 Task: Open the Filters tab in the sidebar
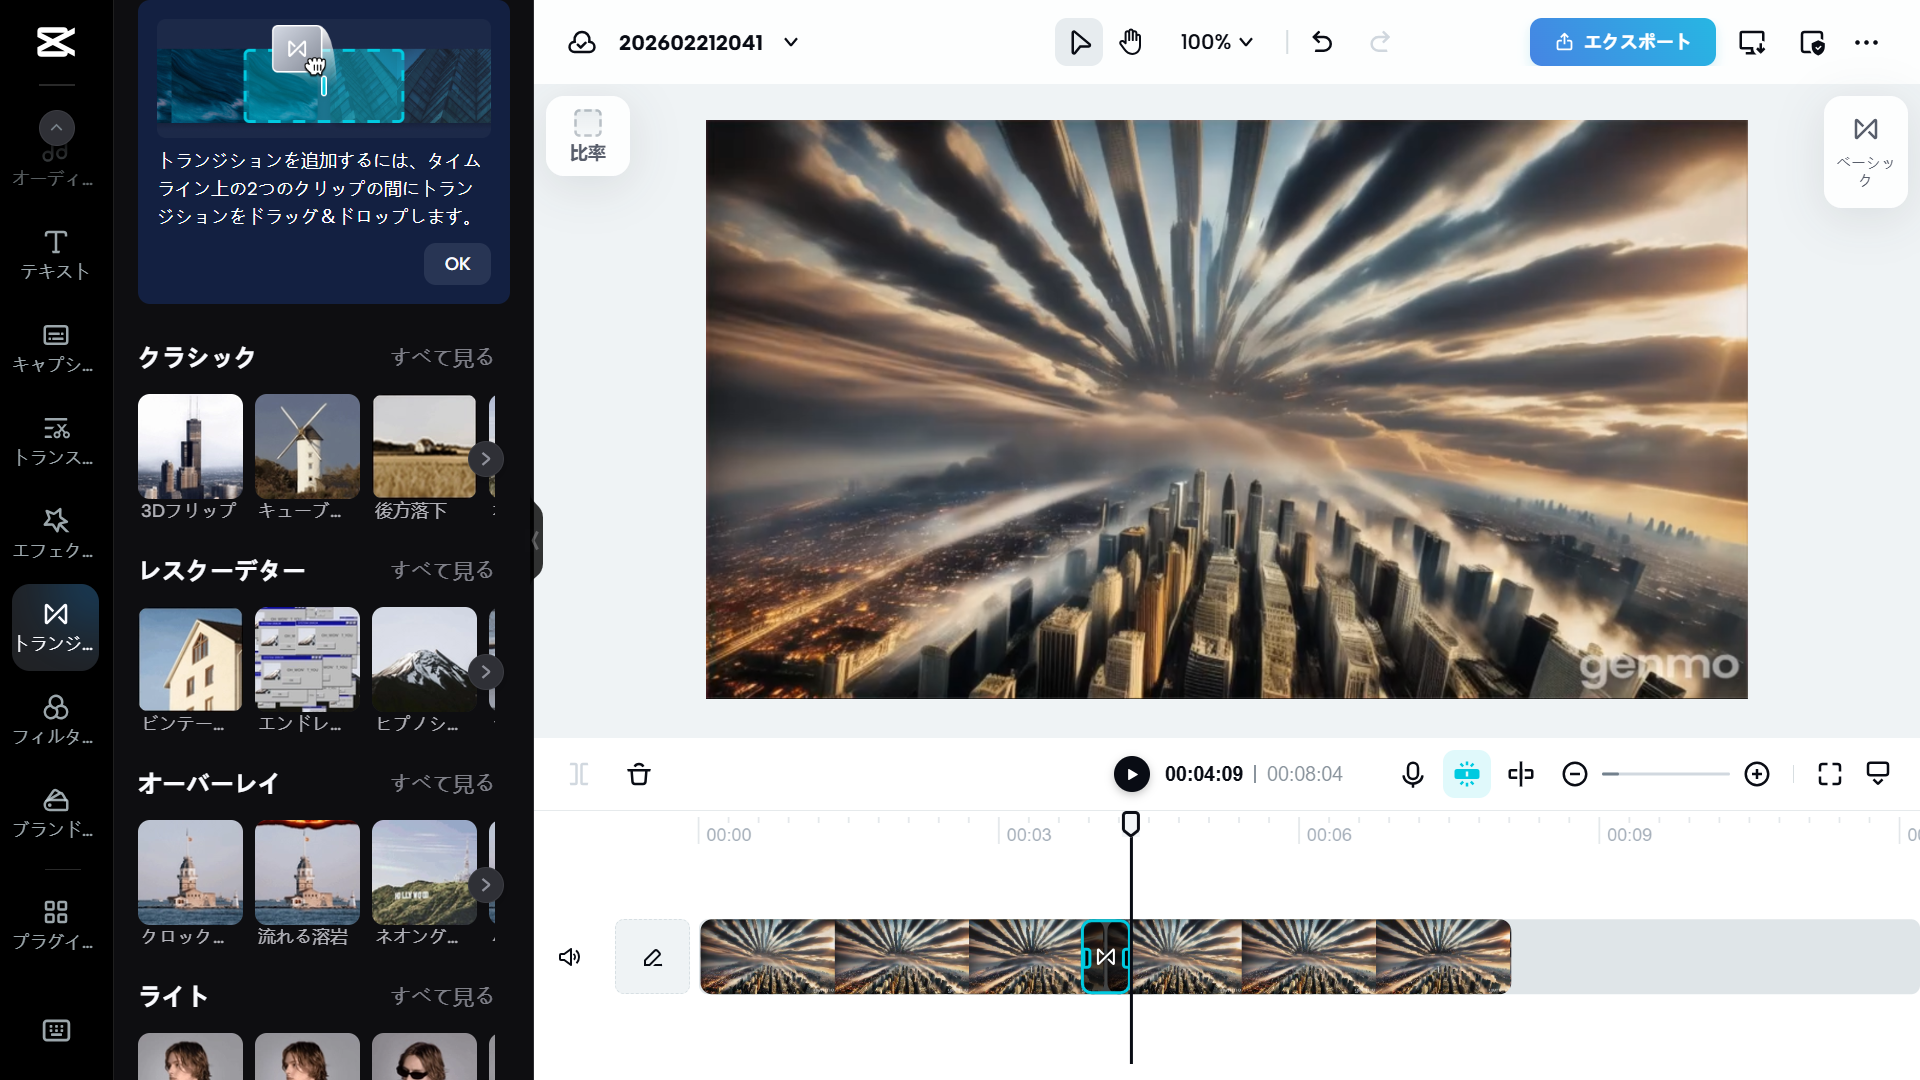point(55,720)
